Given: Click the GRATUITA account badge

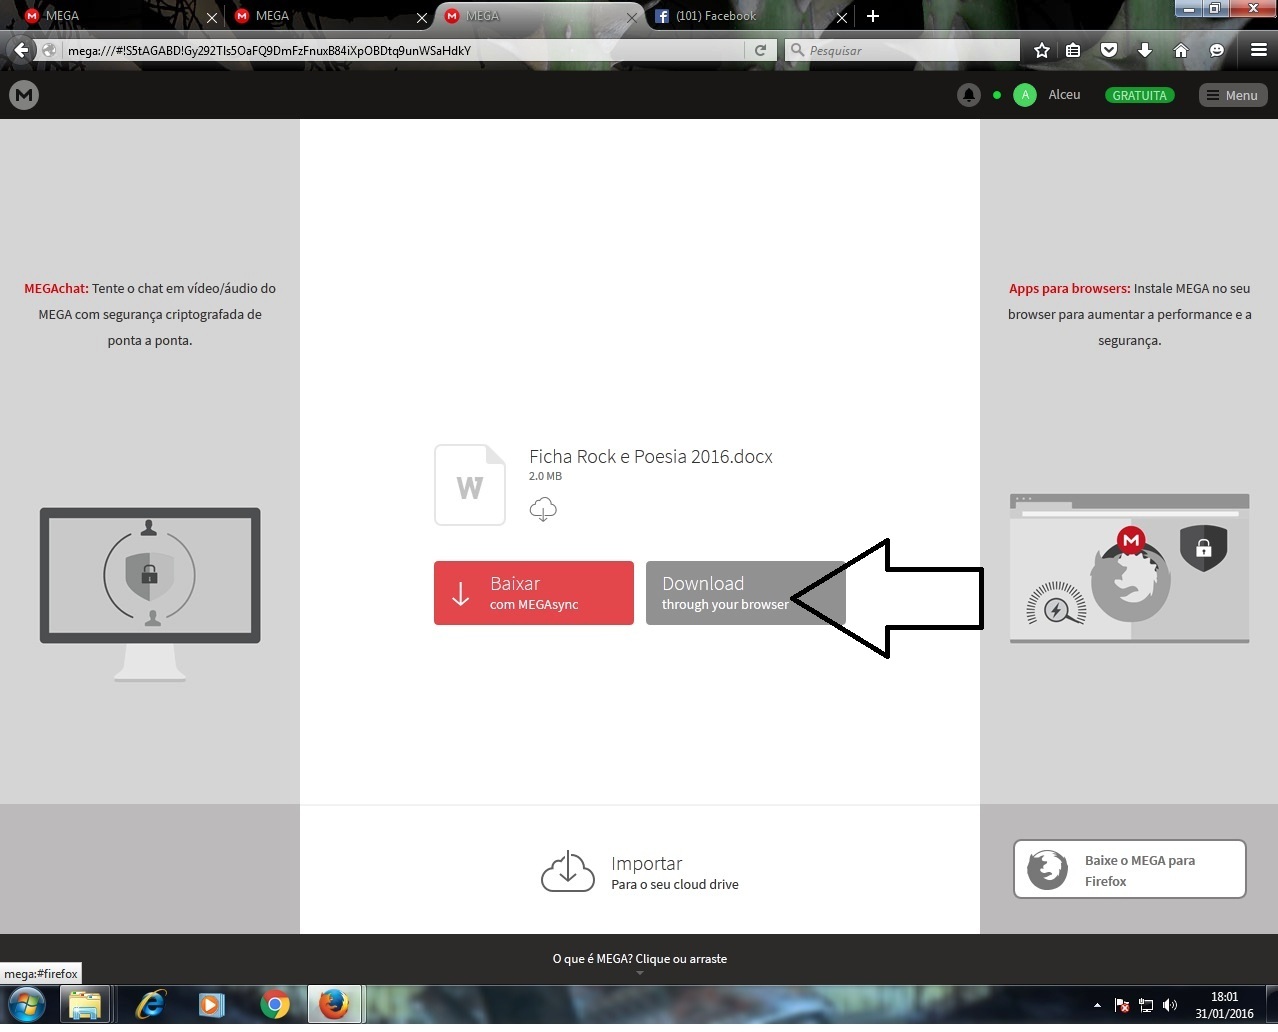Looking at the screenshot, I should point(1139,95).
